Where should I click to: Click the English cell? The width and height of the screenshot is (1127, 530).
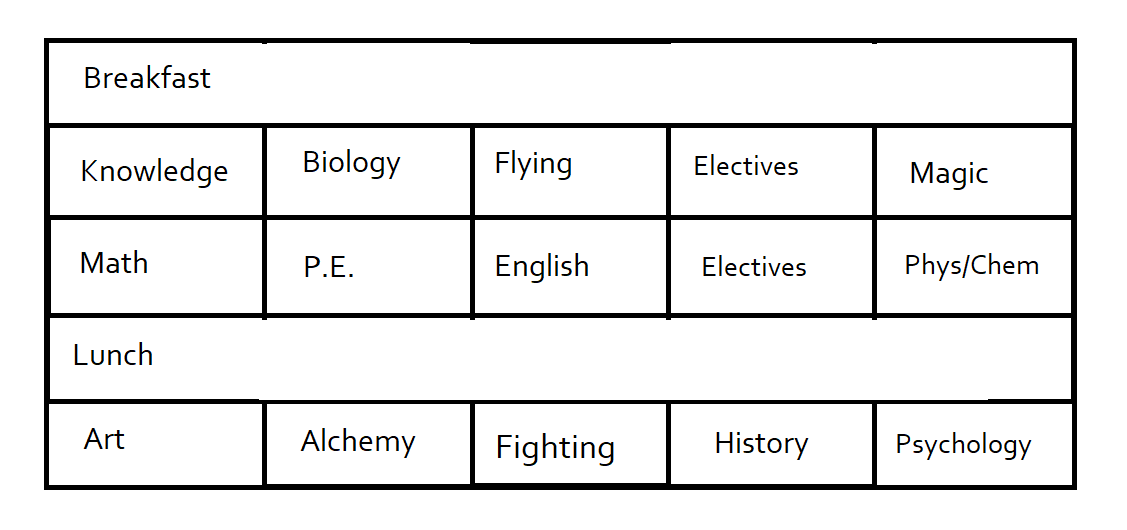[x=571, y=267]
